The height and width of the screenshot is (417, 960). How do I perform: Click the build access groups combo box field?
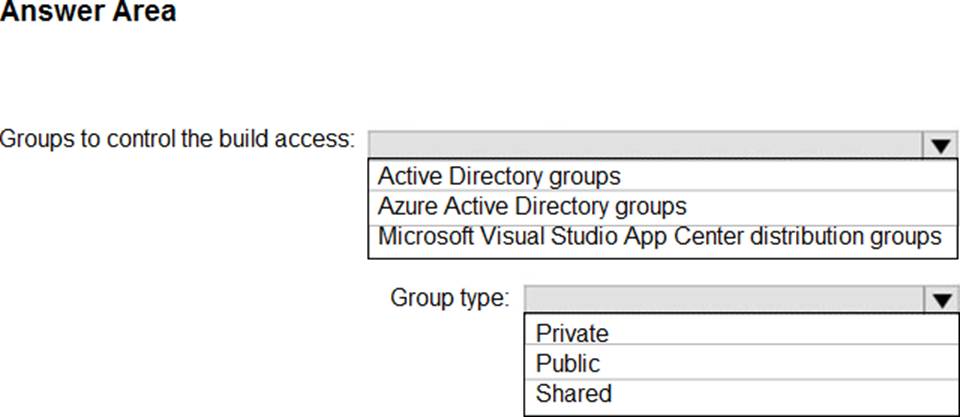tap(645, 145)
